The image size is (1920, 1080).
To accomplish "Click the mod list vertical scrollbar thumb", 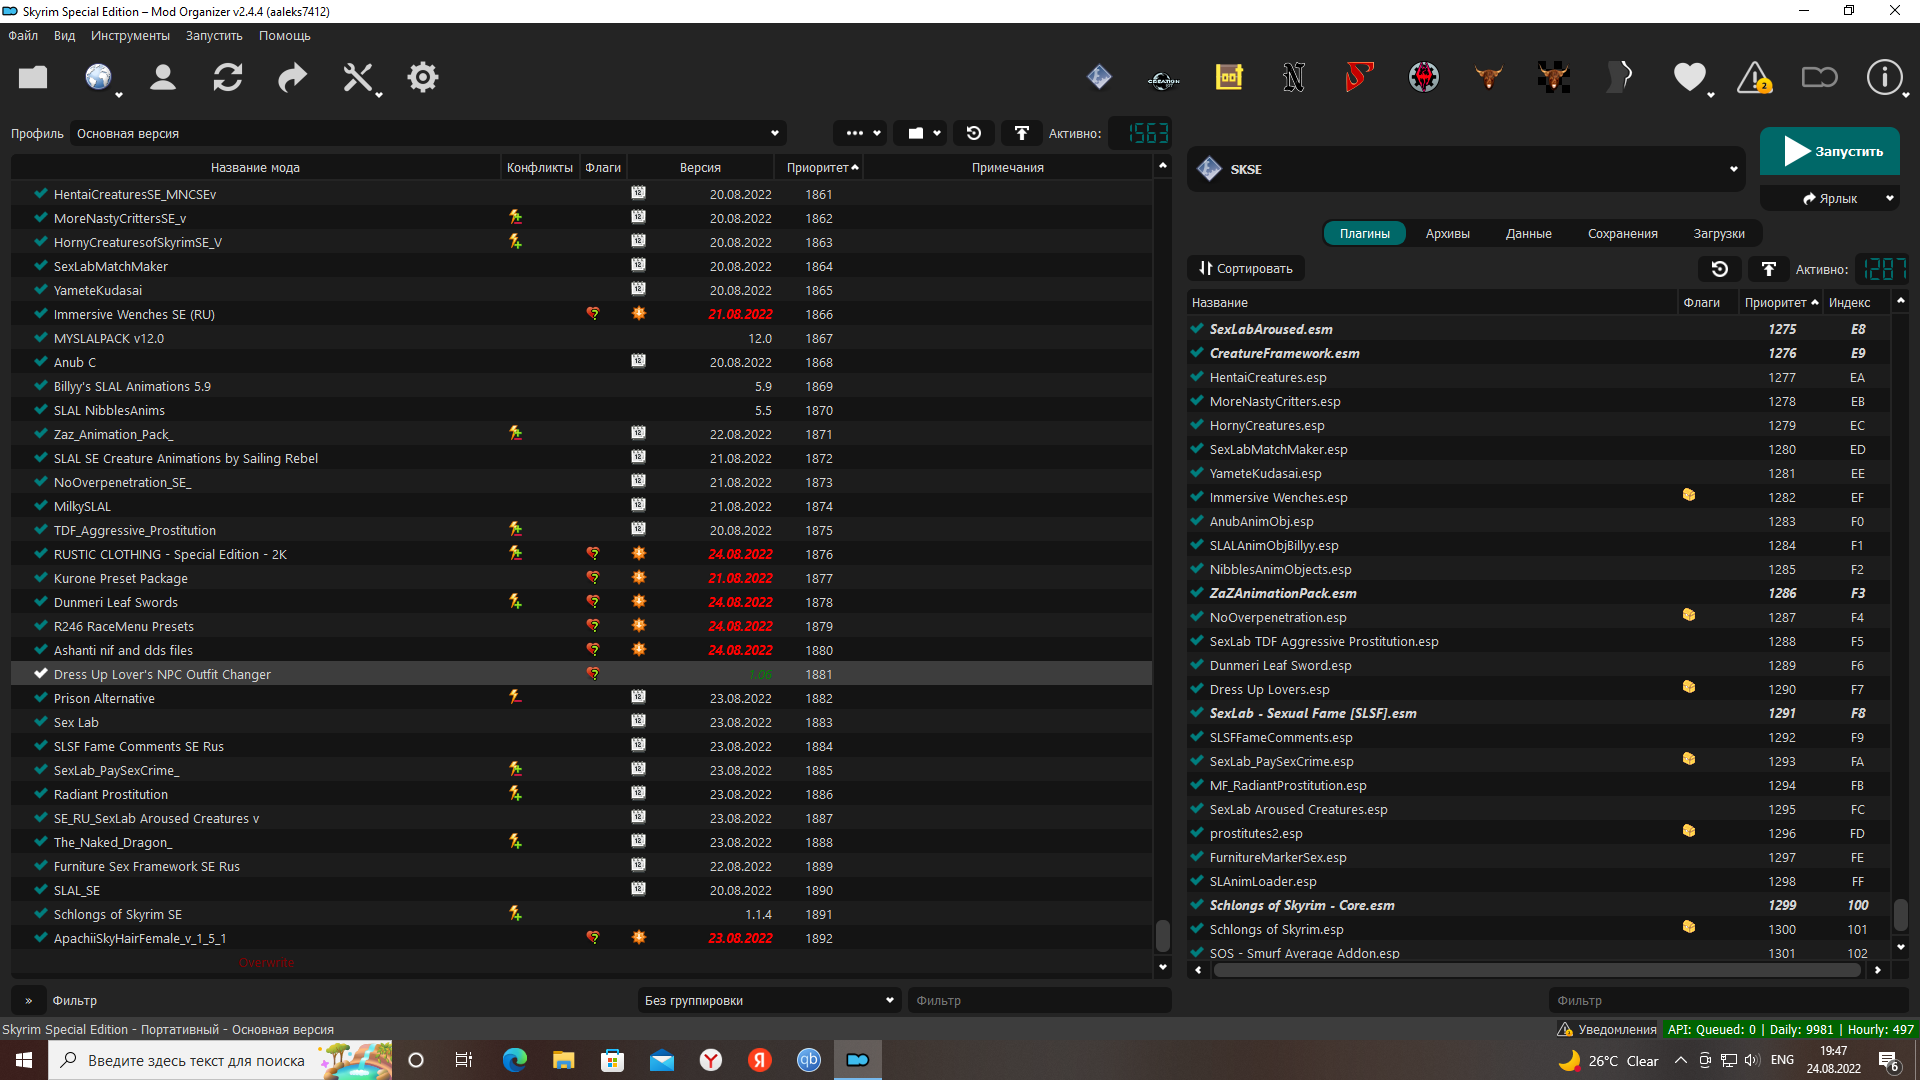I will coord(1162,936).
